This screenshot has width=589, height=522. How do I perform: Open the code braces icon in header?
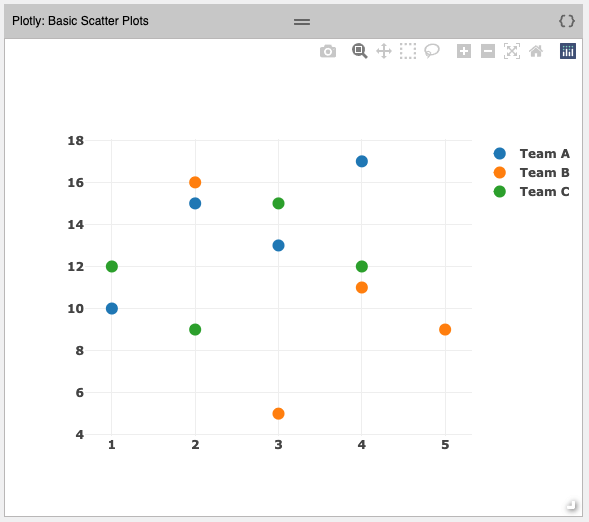[x=567, y=21]
